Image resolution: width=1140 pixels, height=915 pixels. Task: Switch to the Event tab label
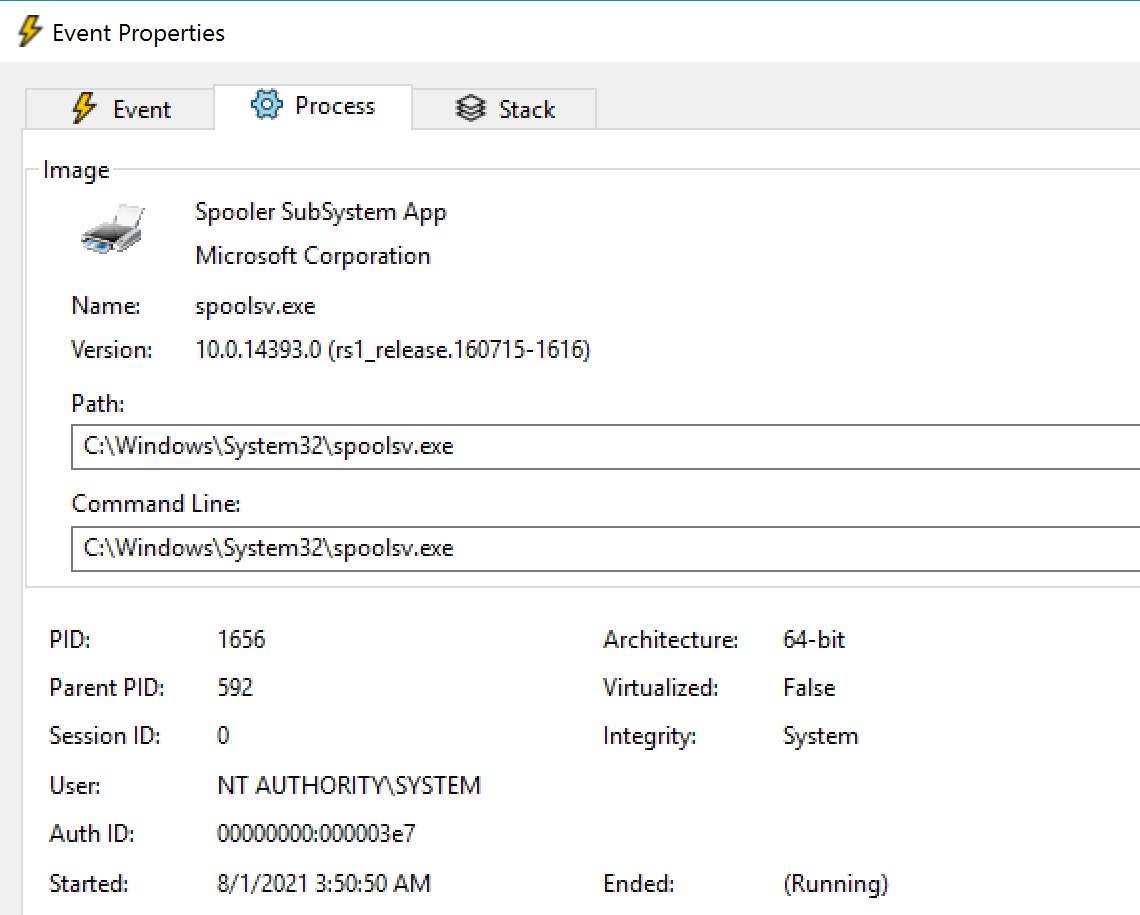click(x=141, y=110)
